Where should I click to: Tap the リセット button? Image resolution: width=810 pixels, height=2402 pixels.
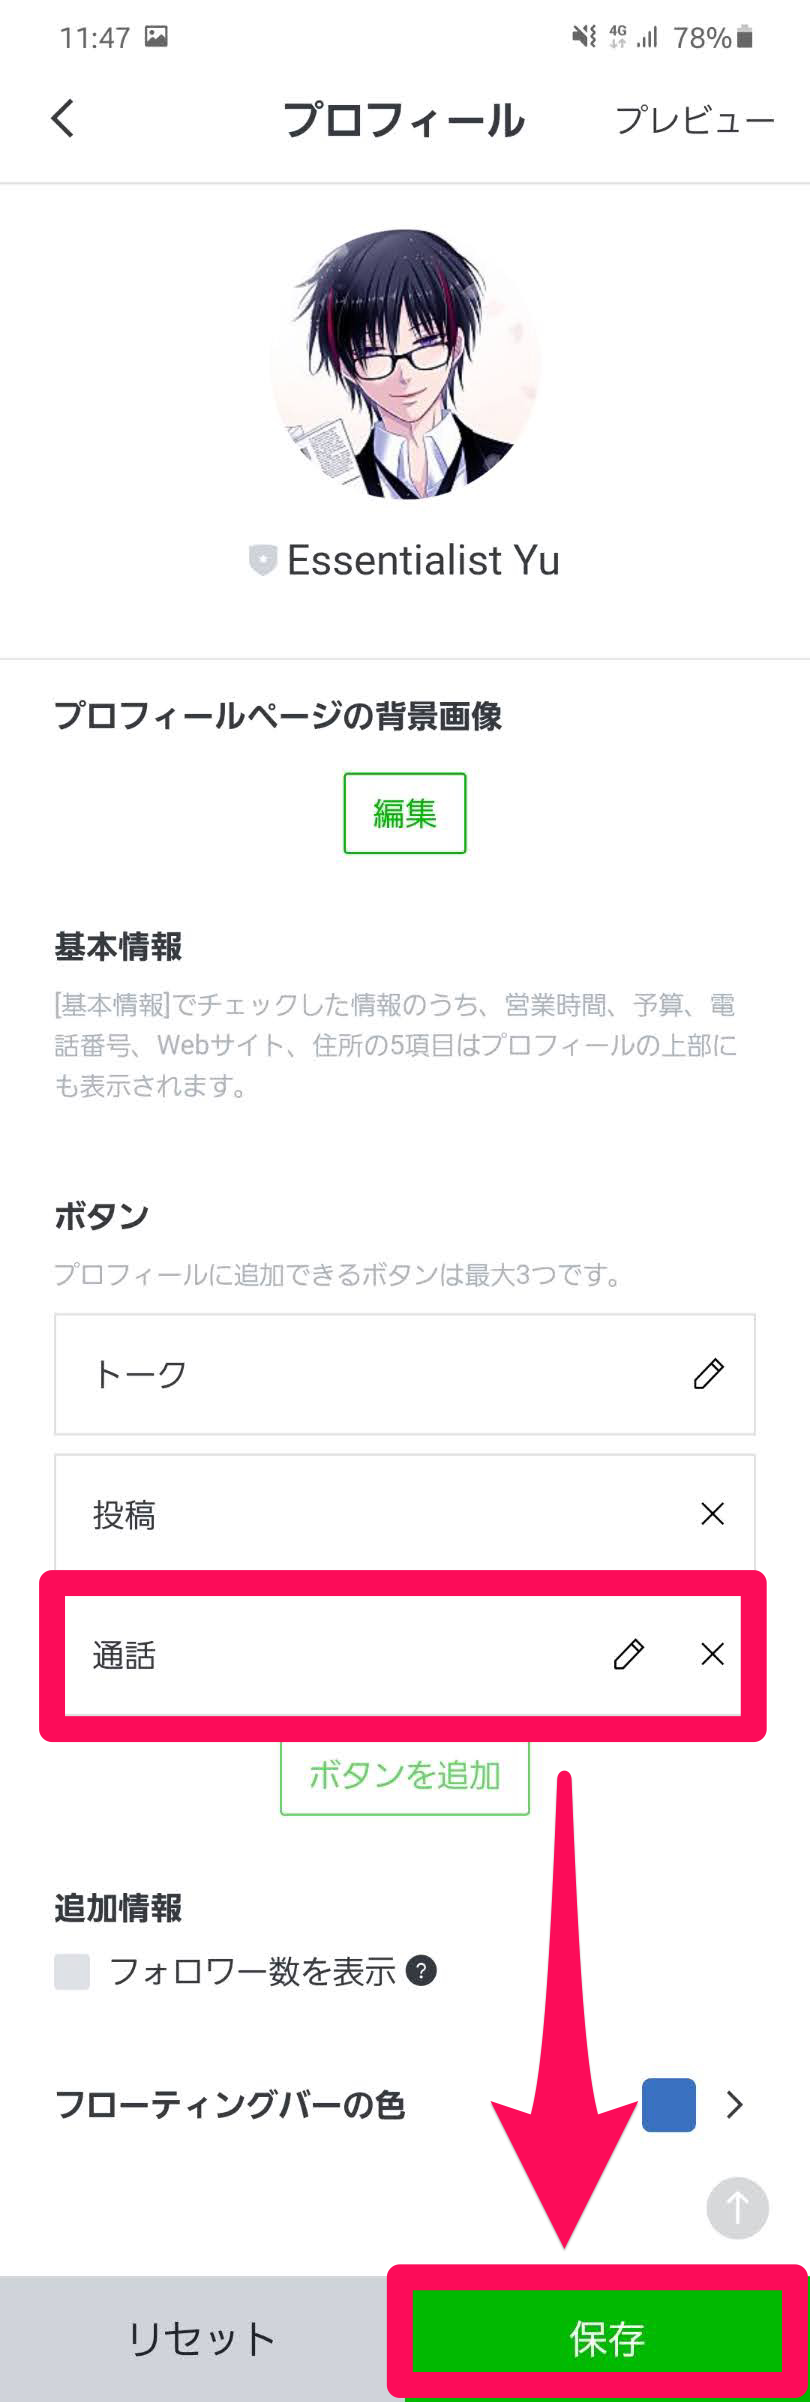[x=200, y=2338]
